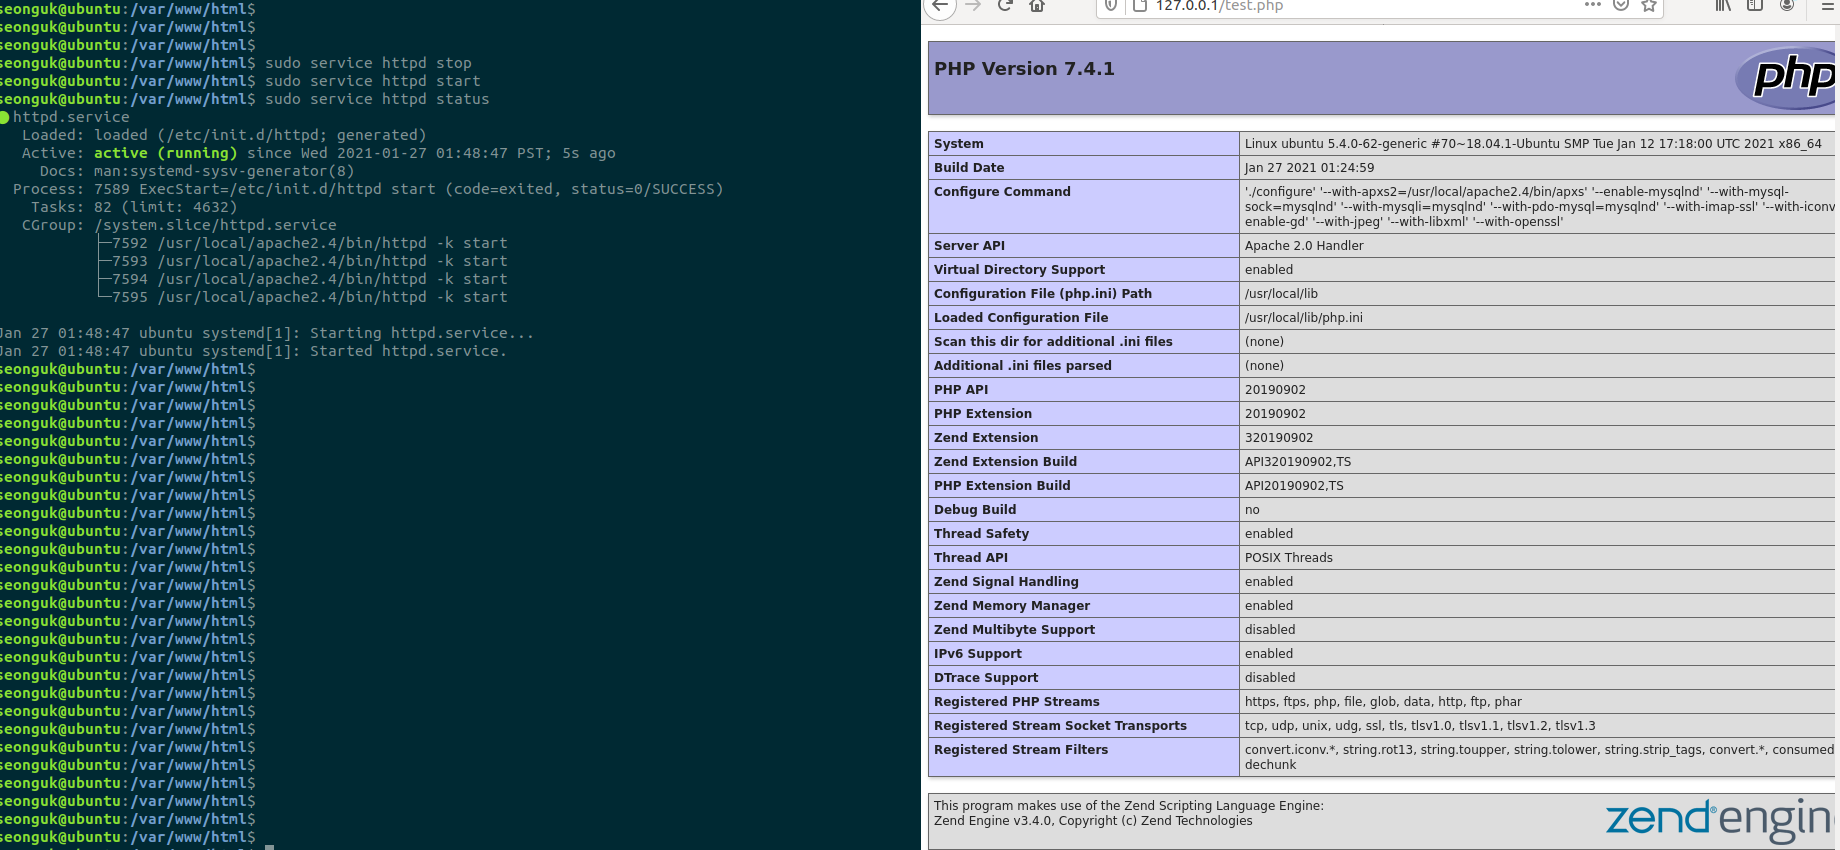Open tracking protection shield in address bar
Image resolution: width=1840 pixels, height=850 pixels.
point(1111,6)
